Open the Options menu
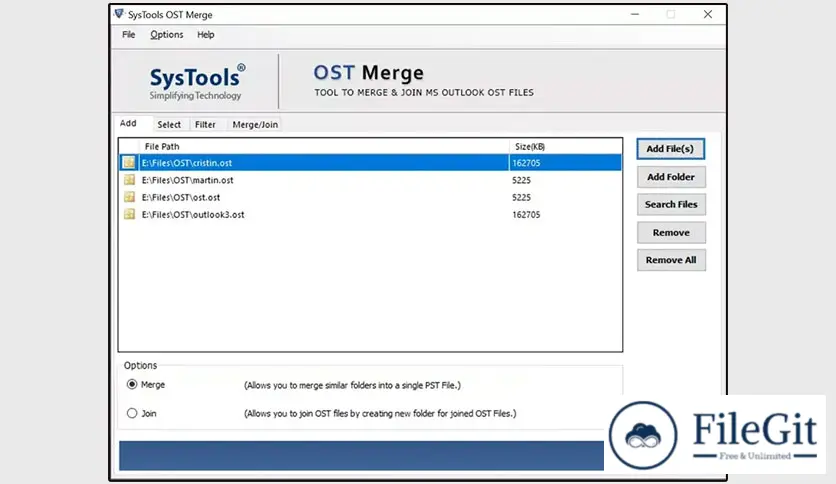Viewport: 836px width, 484px height. 166,35
